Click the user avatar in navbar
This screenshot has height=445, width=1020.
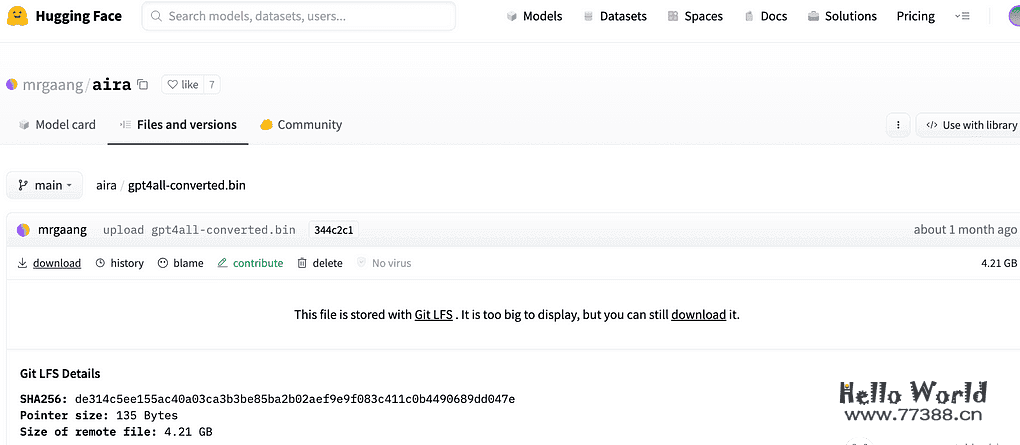pyautogui.click(x=1013, y=16)
